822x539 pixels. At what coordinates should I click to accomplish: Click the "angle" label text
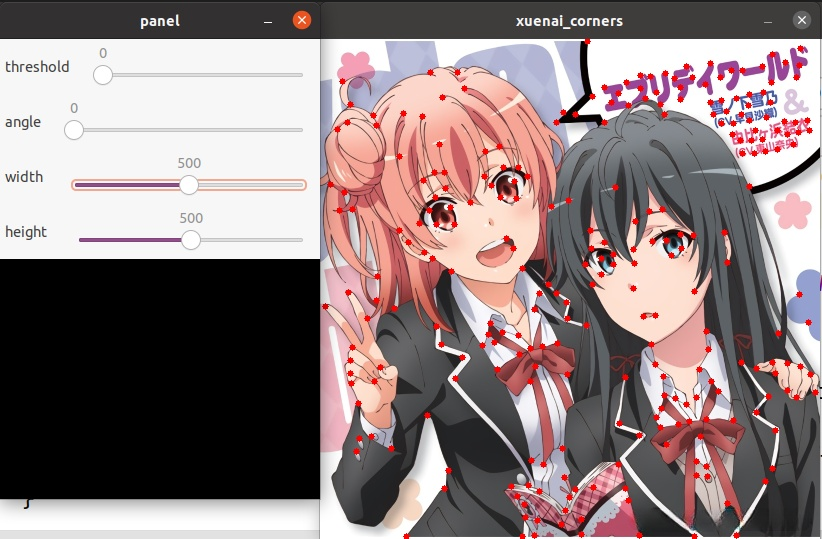click(x=23, y=122)
